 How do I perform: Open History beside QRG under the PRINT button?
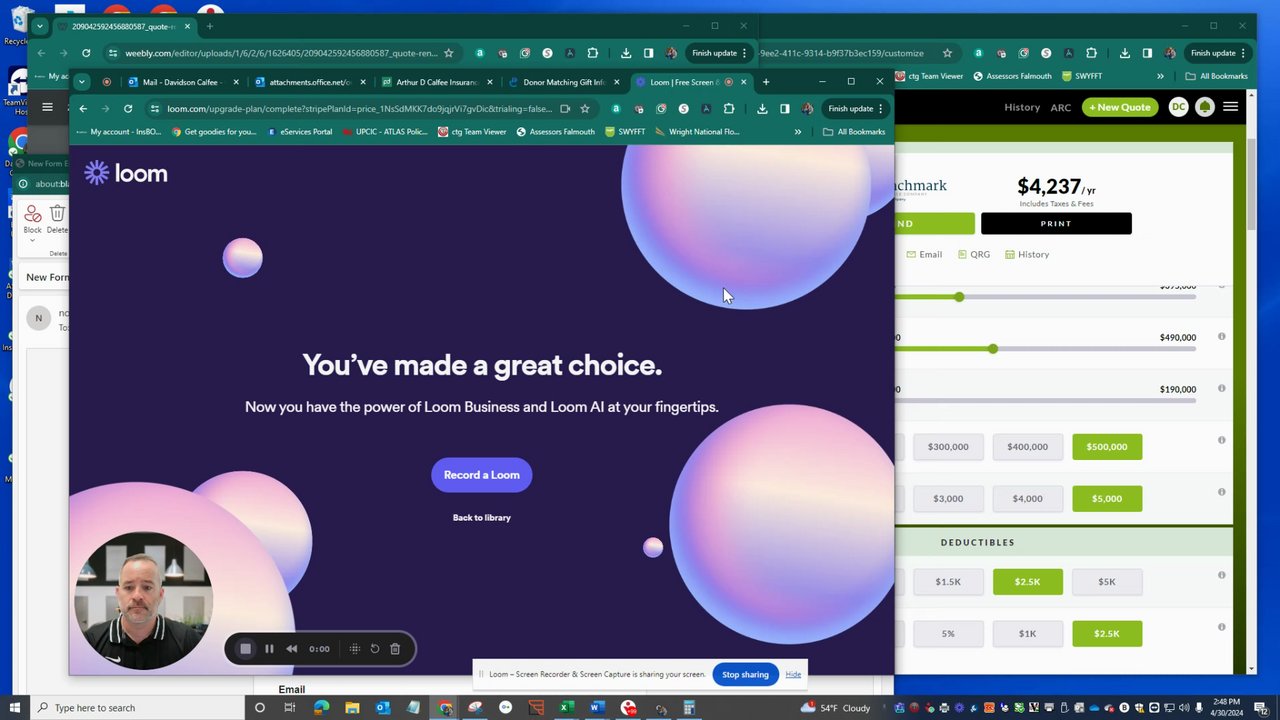coord(1027,254)
